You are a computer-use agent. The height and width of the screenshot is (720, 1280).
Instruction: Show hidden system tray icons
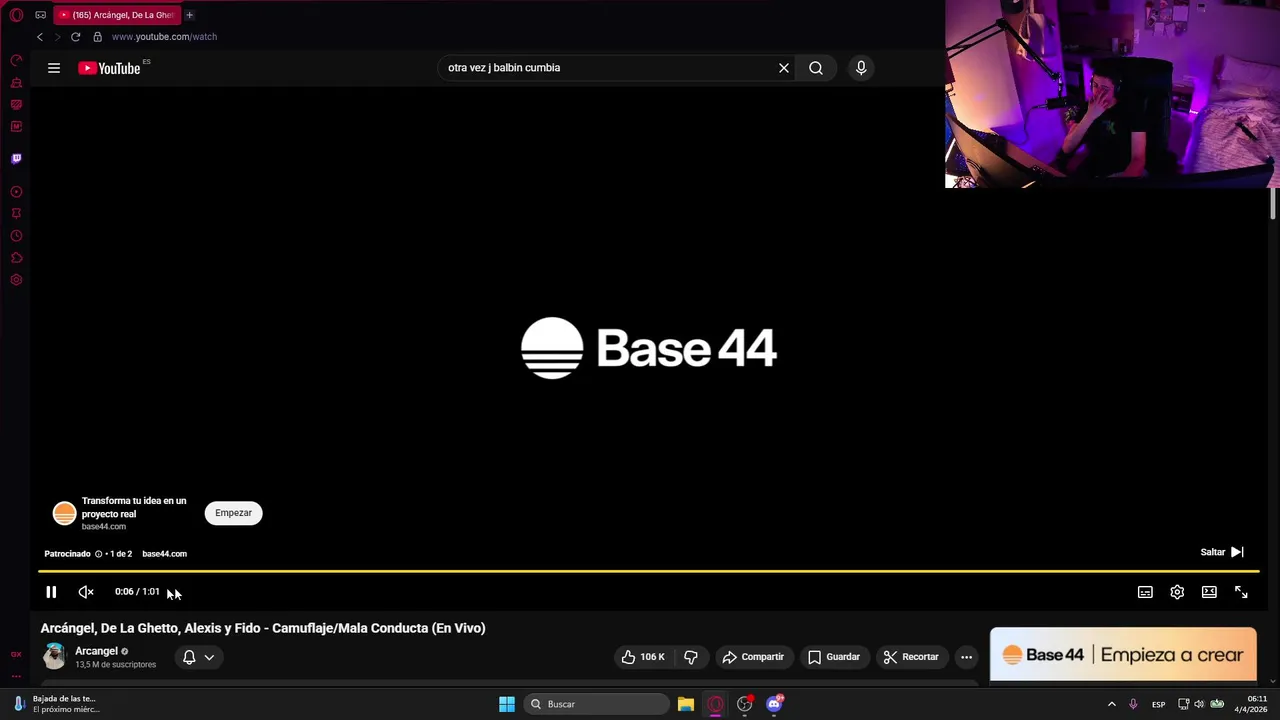(x=1111, y=704)
